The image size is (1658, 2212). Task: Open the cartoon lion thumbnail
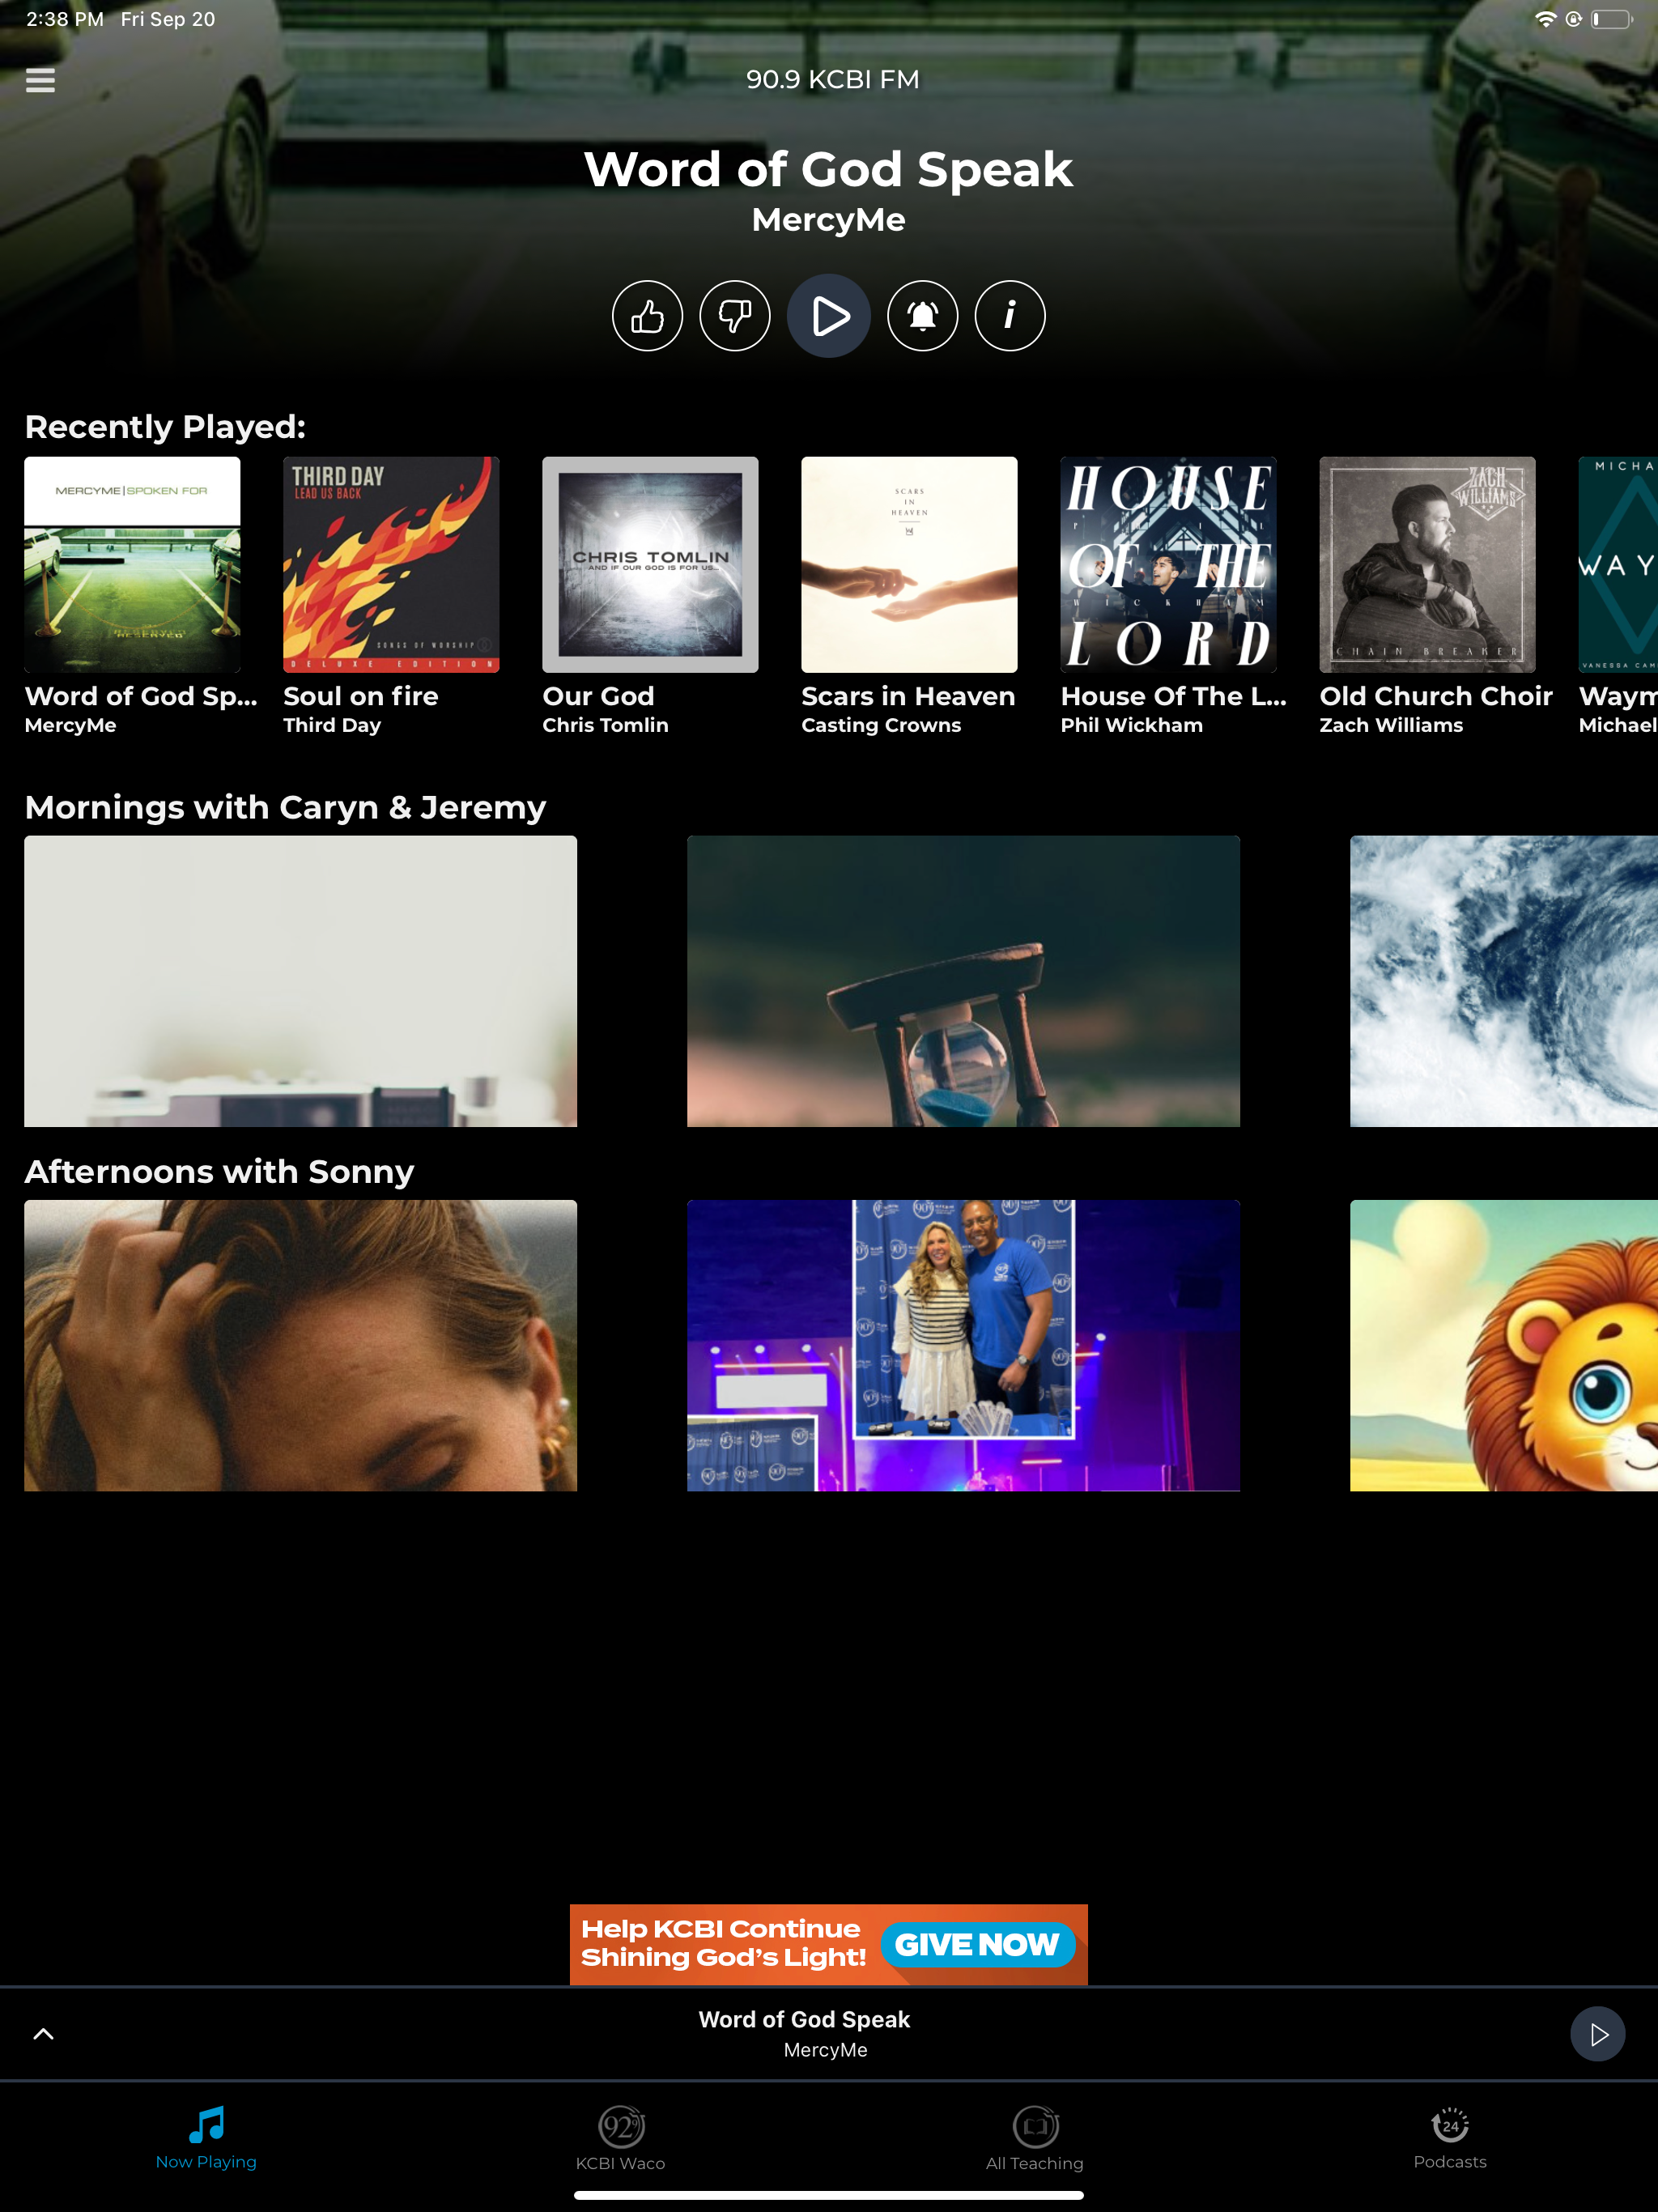pos(1504,1345)
